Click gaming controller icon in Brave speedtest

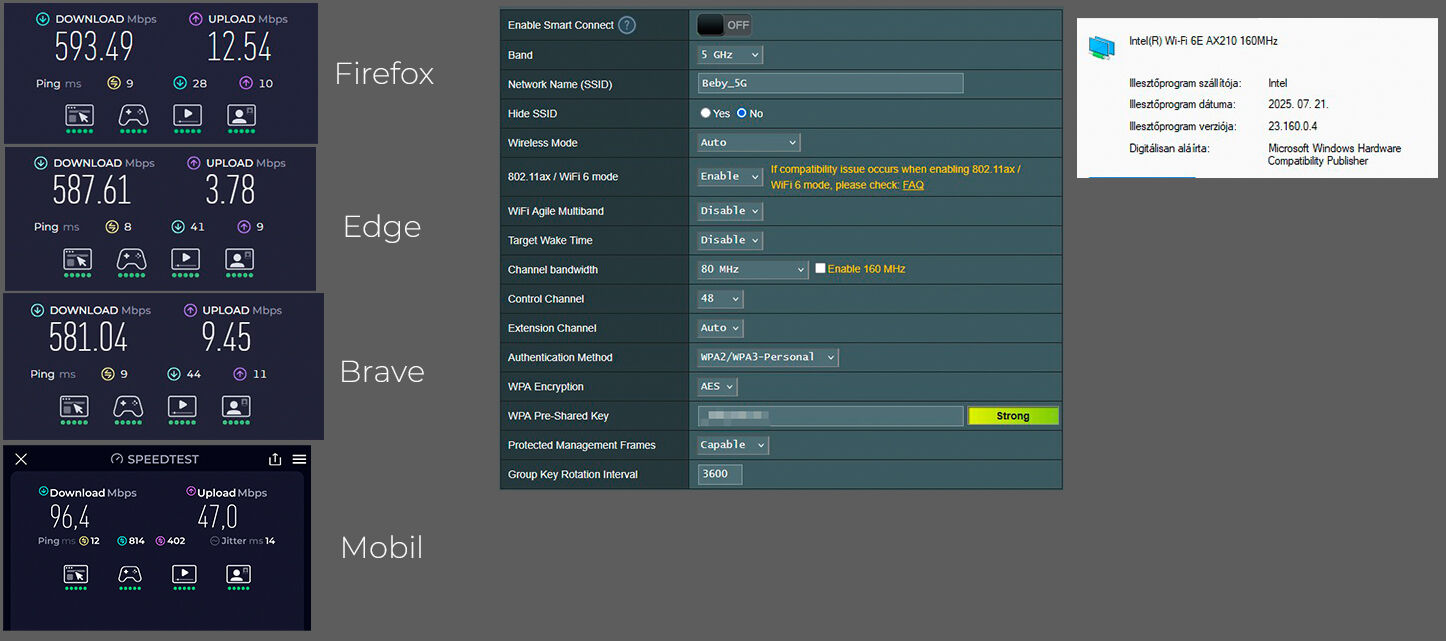[x=127, y=406]
